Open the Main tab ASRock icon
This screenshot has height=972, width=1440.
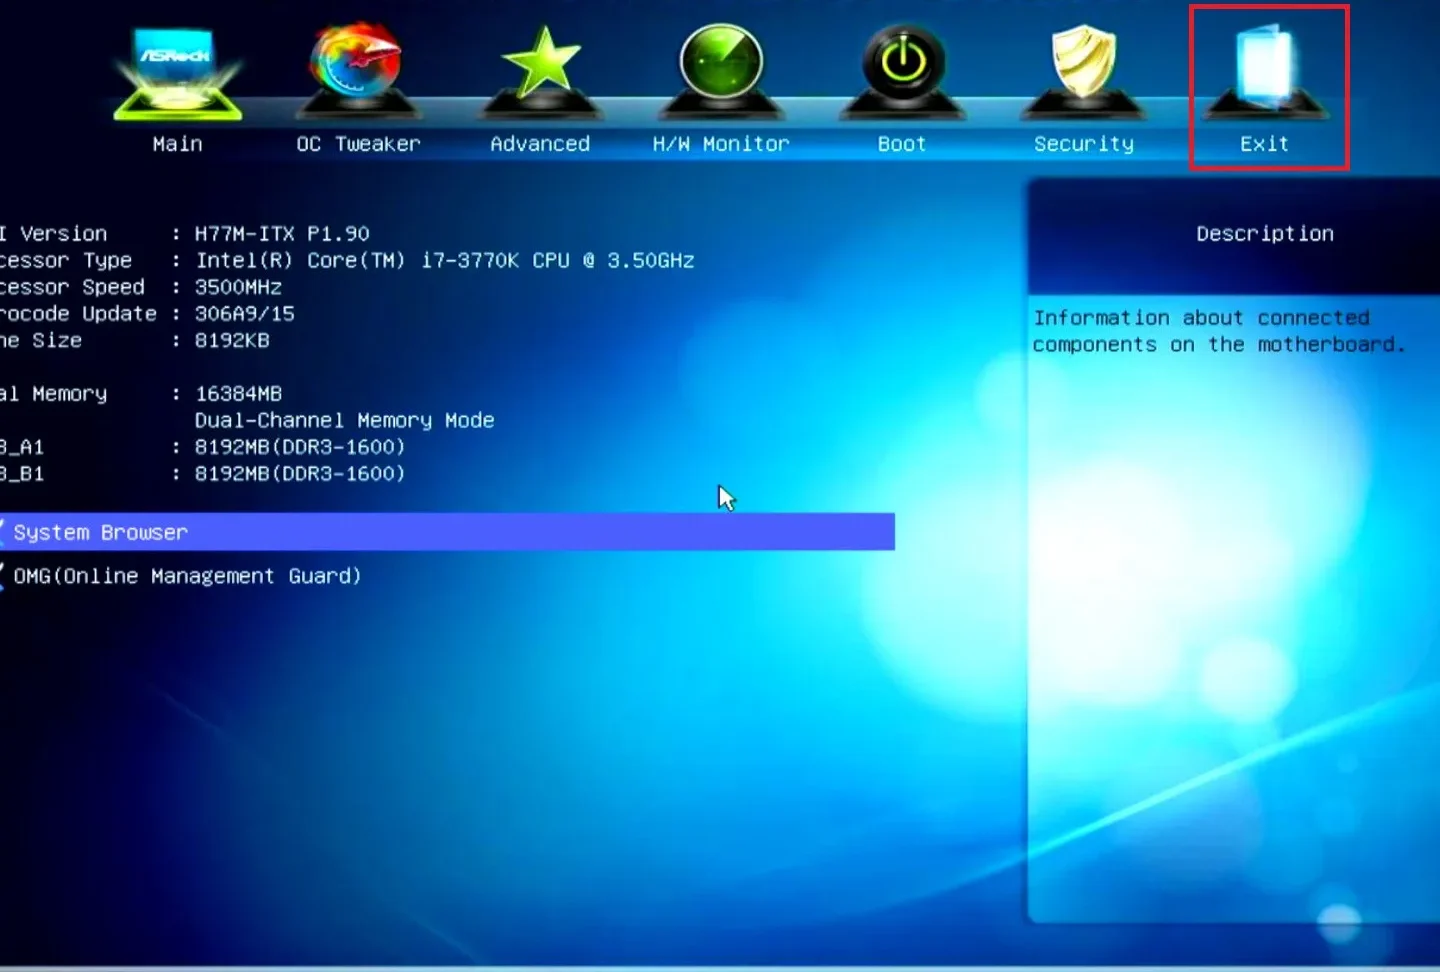(177, 72)
